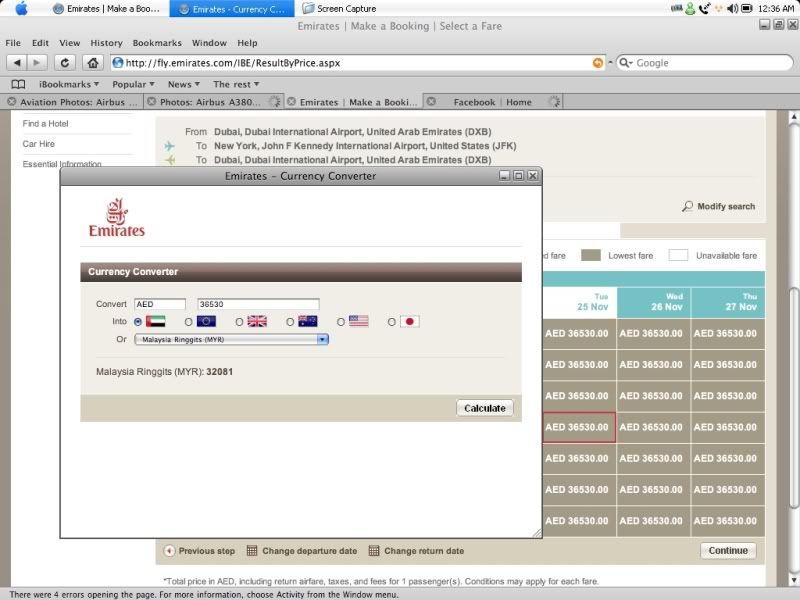Open the Help menu
This screenshot has width=800, height=600.
(247, 43)
